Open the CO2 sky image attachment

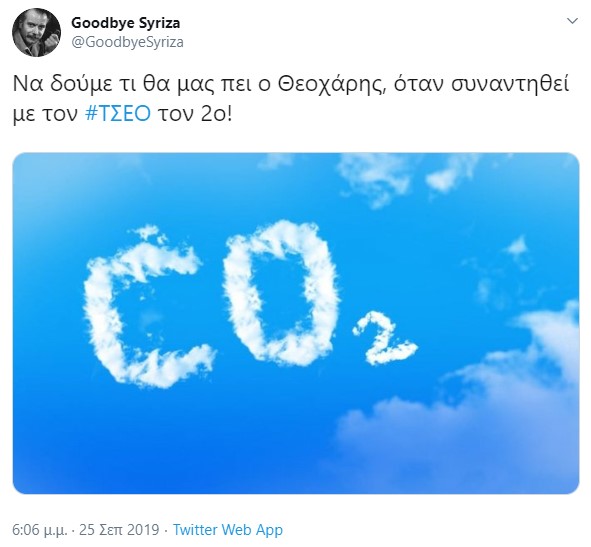click(x=296, y=323)
